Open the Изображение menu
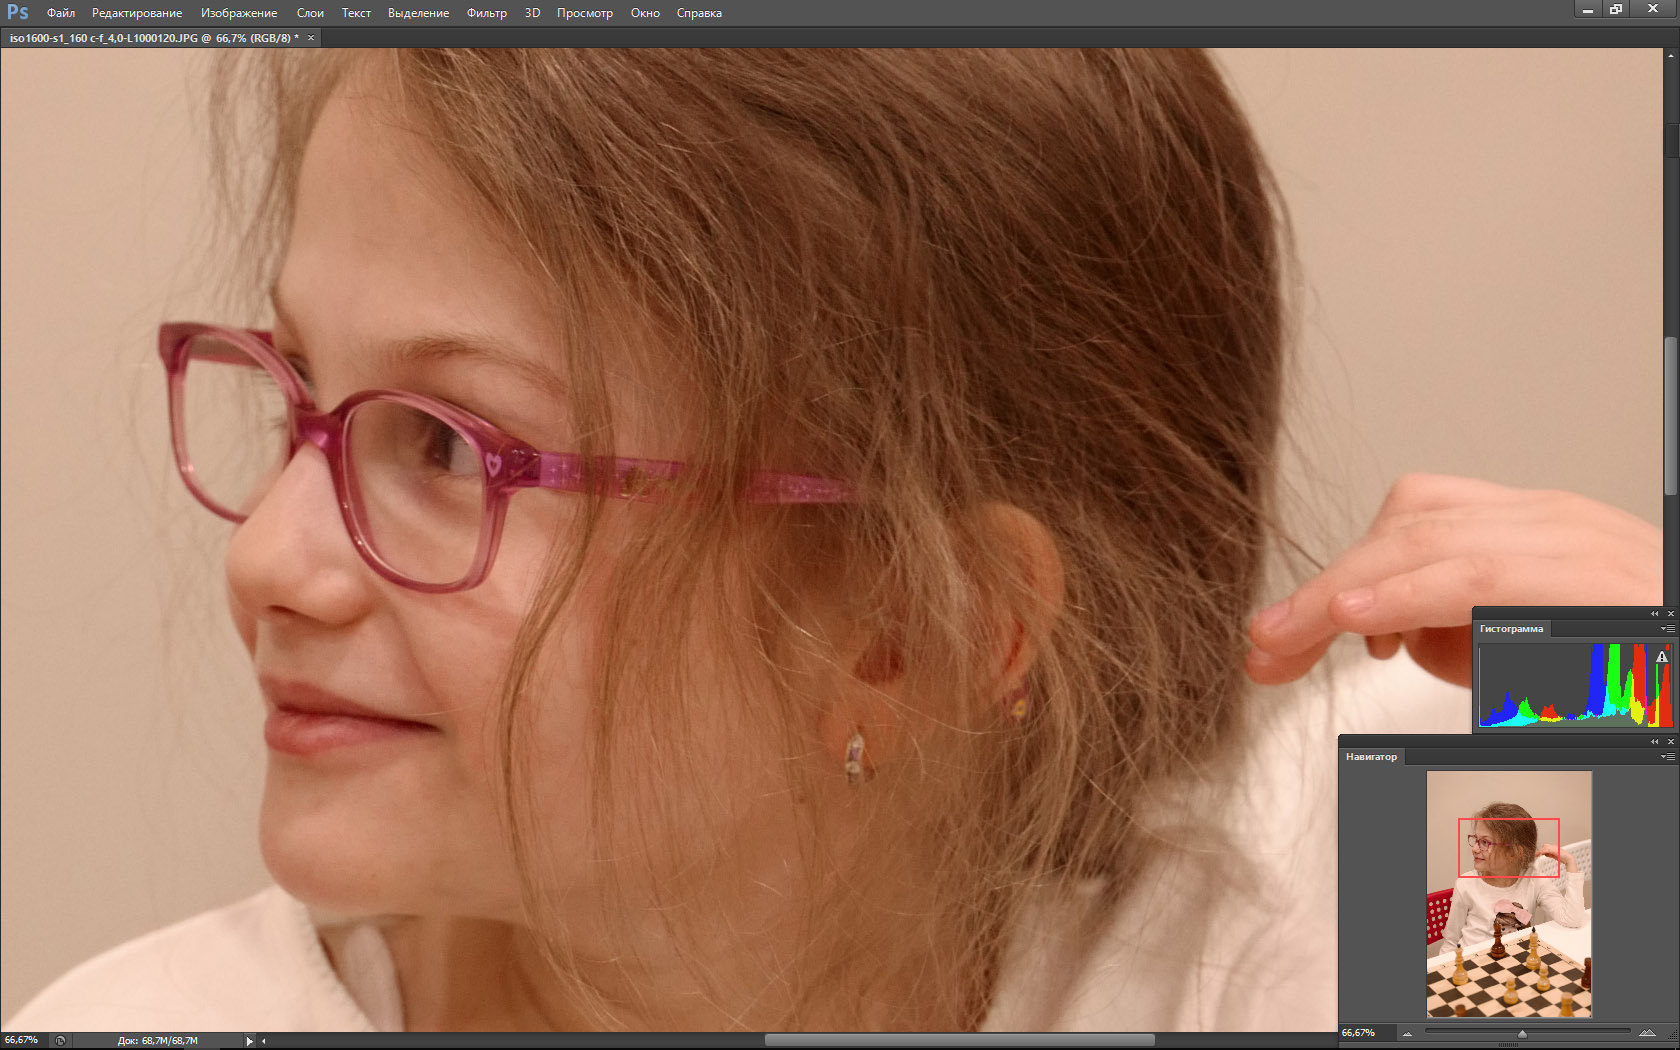Image resolution: width=1680 pixels, height=1050 pixels. tap(239, 13)
